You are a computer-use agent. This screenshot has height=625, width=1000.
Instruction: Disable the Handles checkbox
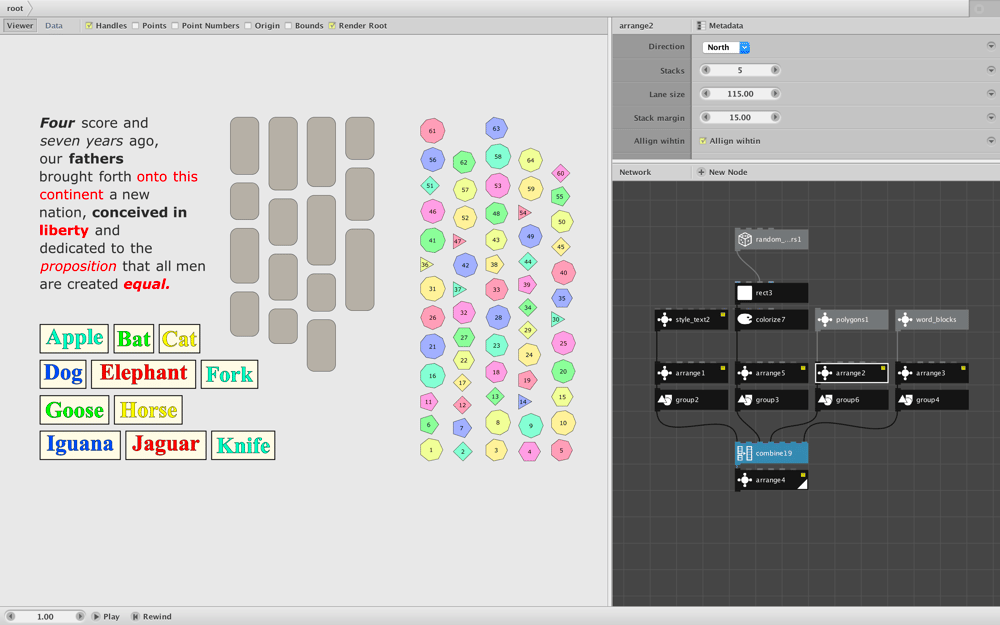click(x=89, y=26)
